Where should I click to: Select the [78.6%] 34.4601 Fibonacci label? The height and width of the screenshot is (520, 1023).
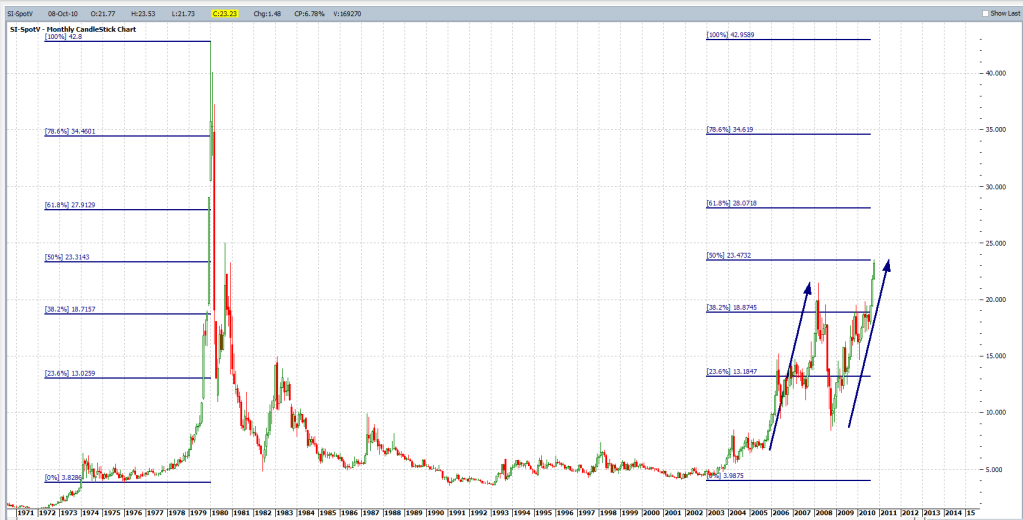click(x=70, y=131)
